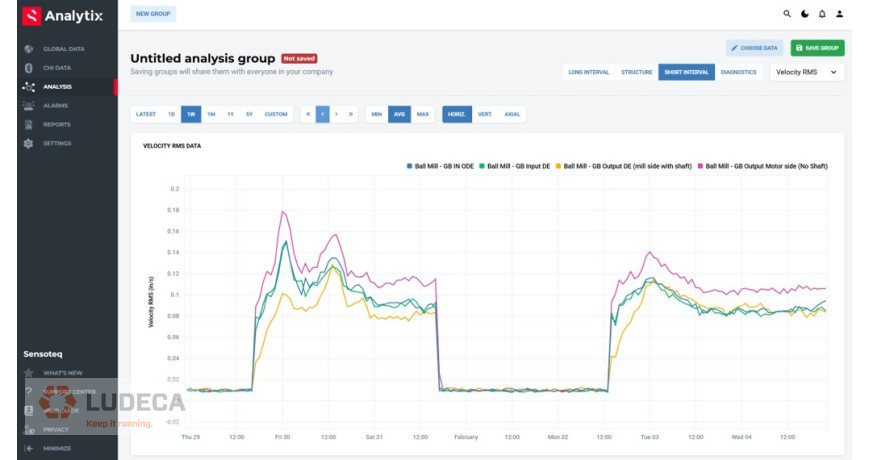The width and height of the screenshot is (870, 460).
Task: Click Untitled analysis group title
Action: point(203,58)
